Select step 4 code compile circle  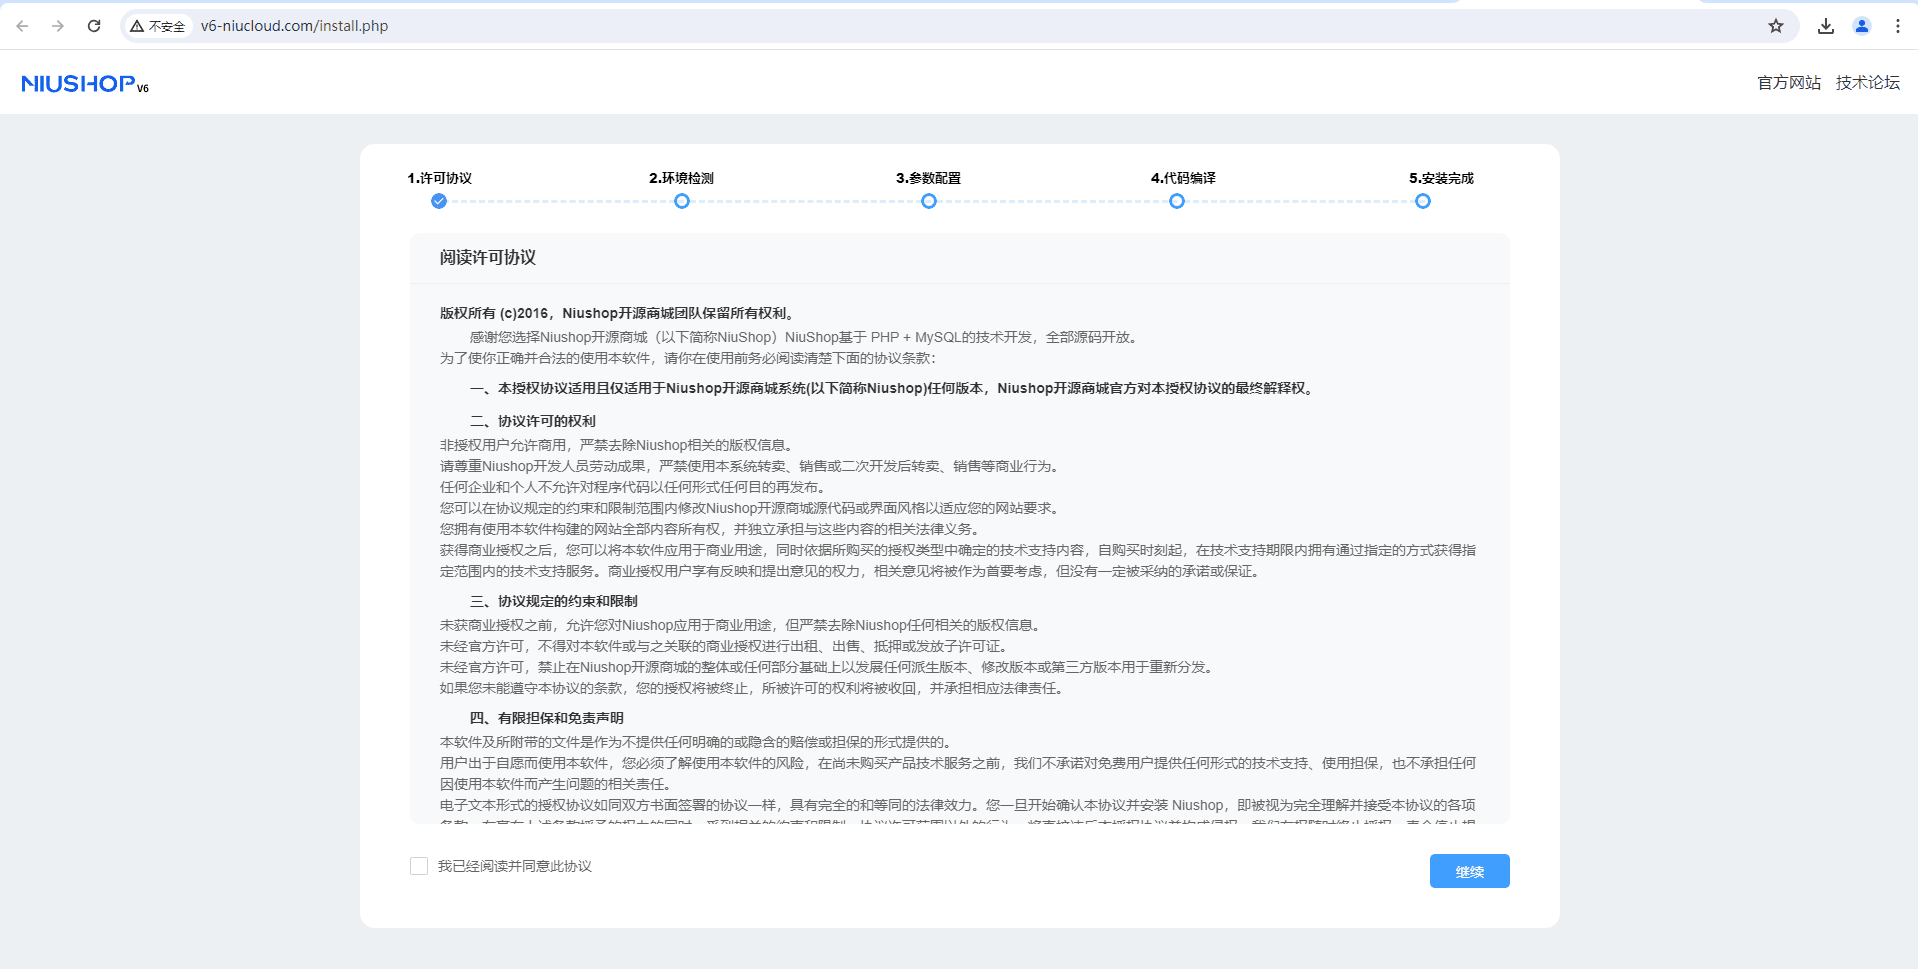pos(1177,201)
